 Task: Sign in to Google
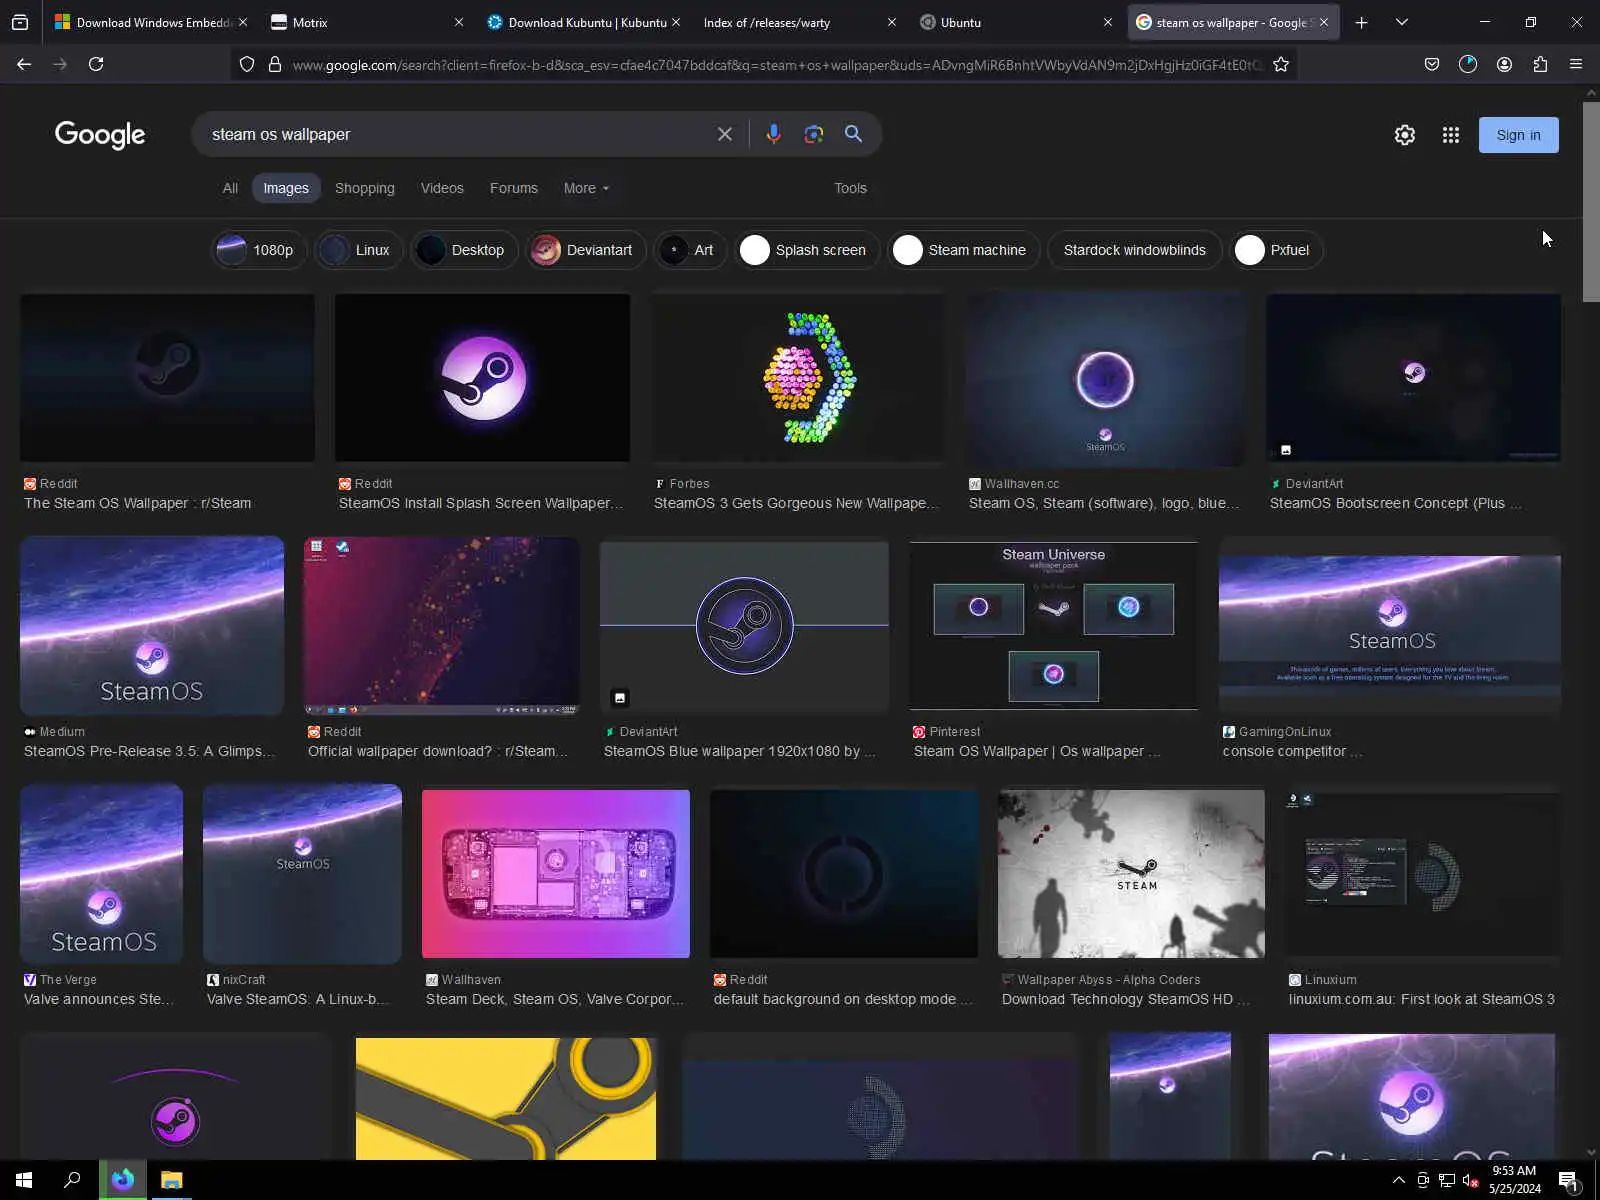pyautogui.click(x=1518, y=135)
